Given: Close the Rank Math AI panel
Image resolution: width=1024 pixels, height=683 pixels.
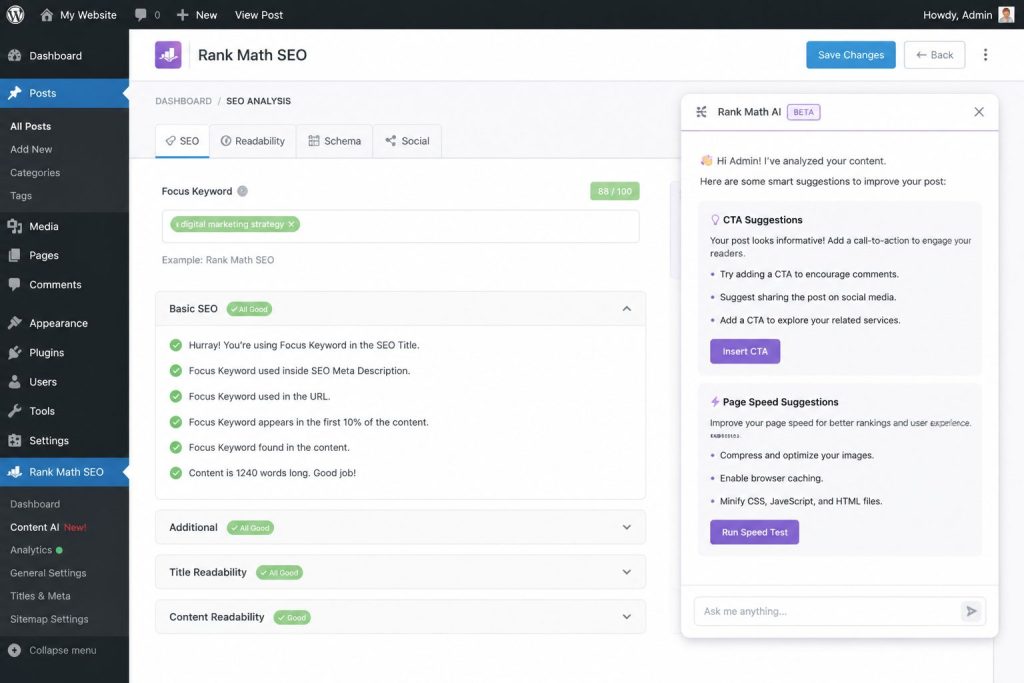Looking at the screenshot, I should coord(978,112).
